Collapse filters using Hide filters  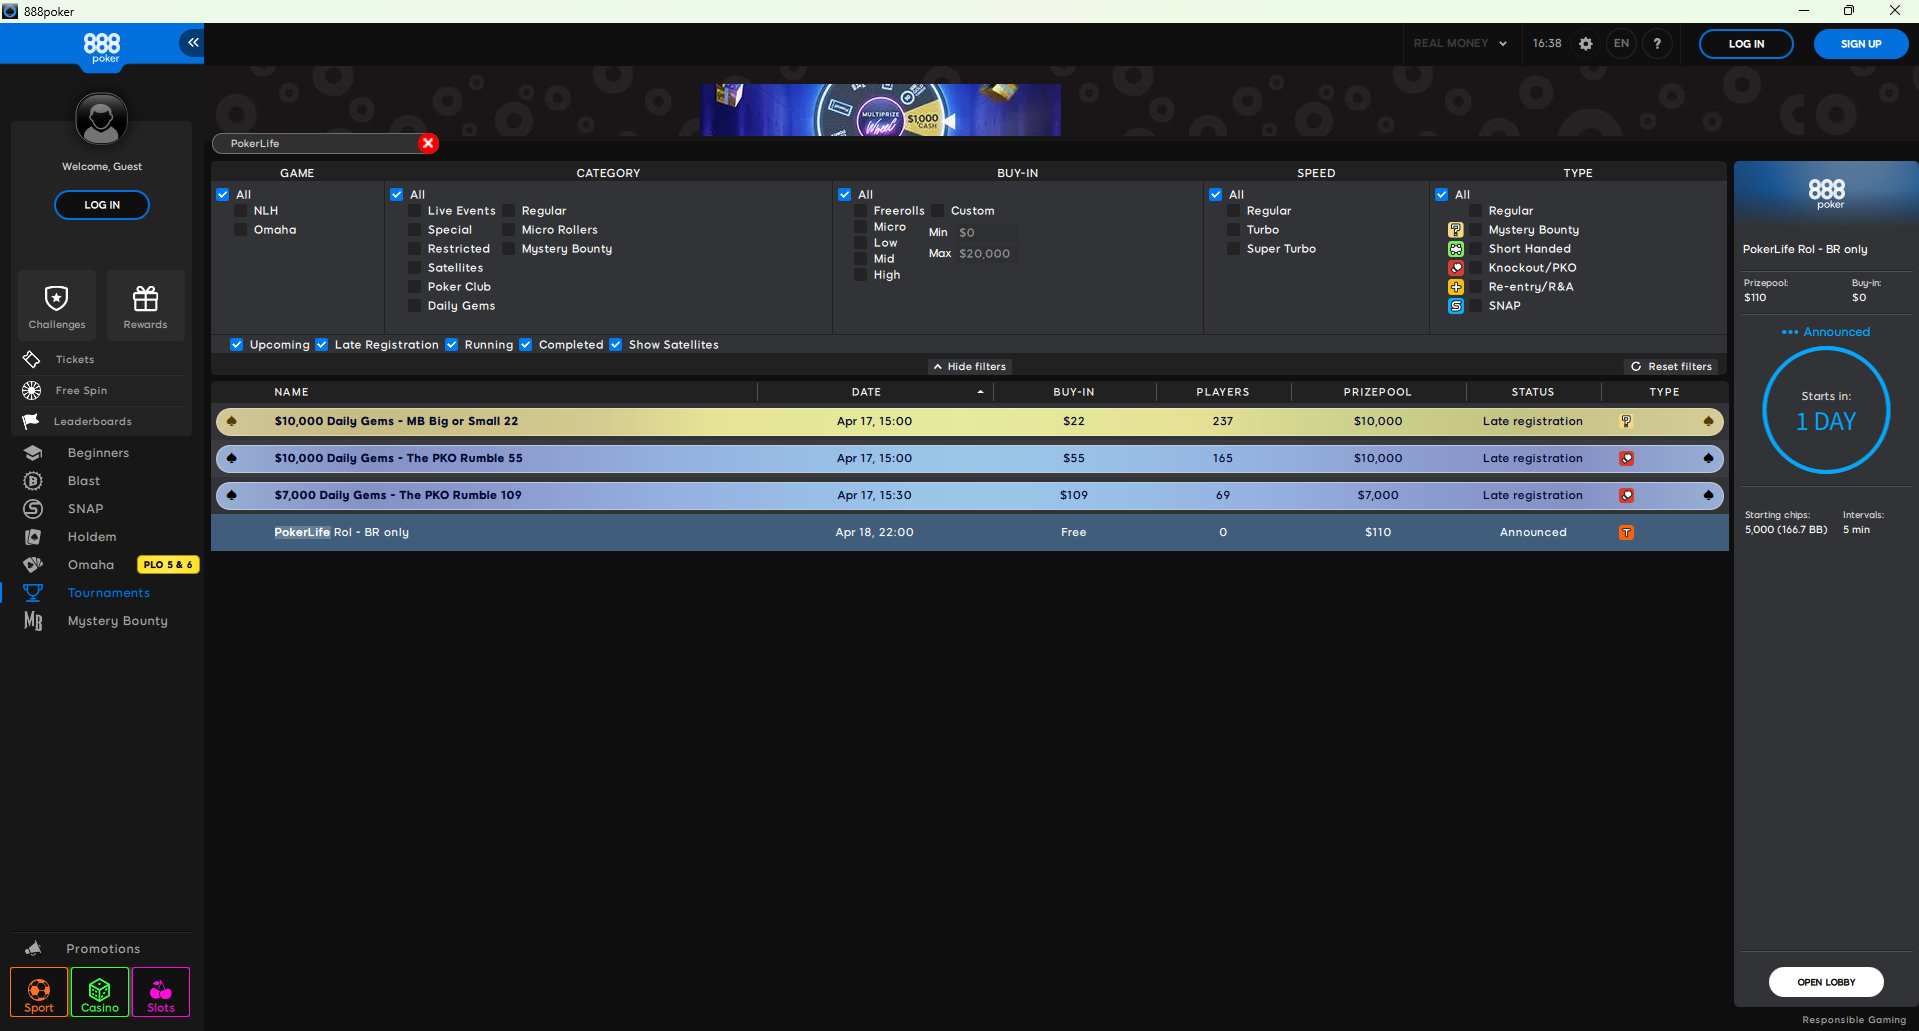(969, 367)
